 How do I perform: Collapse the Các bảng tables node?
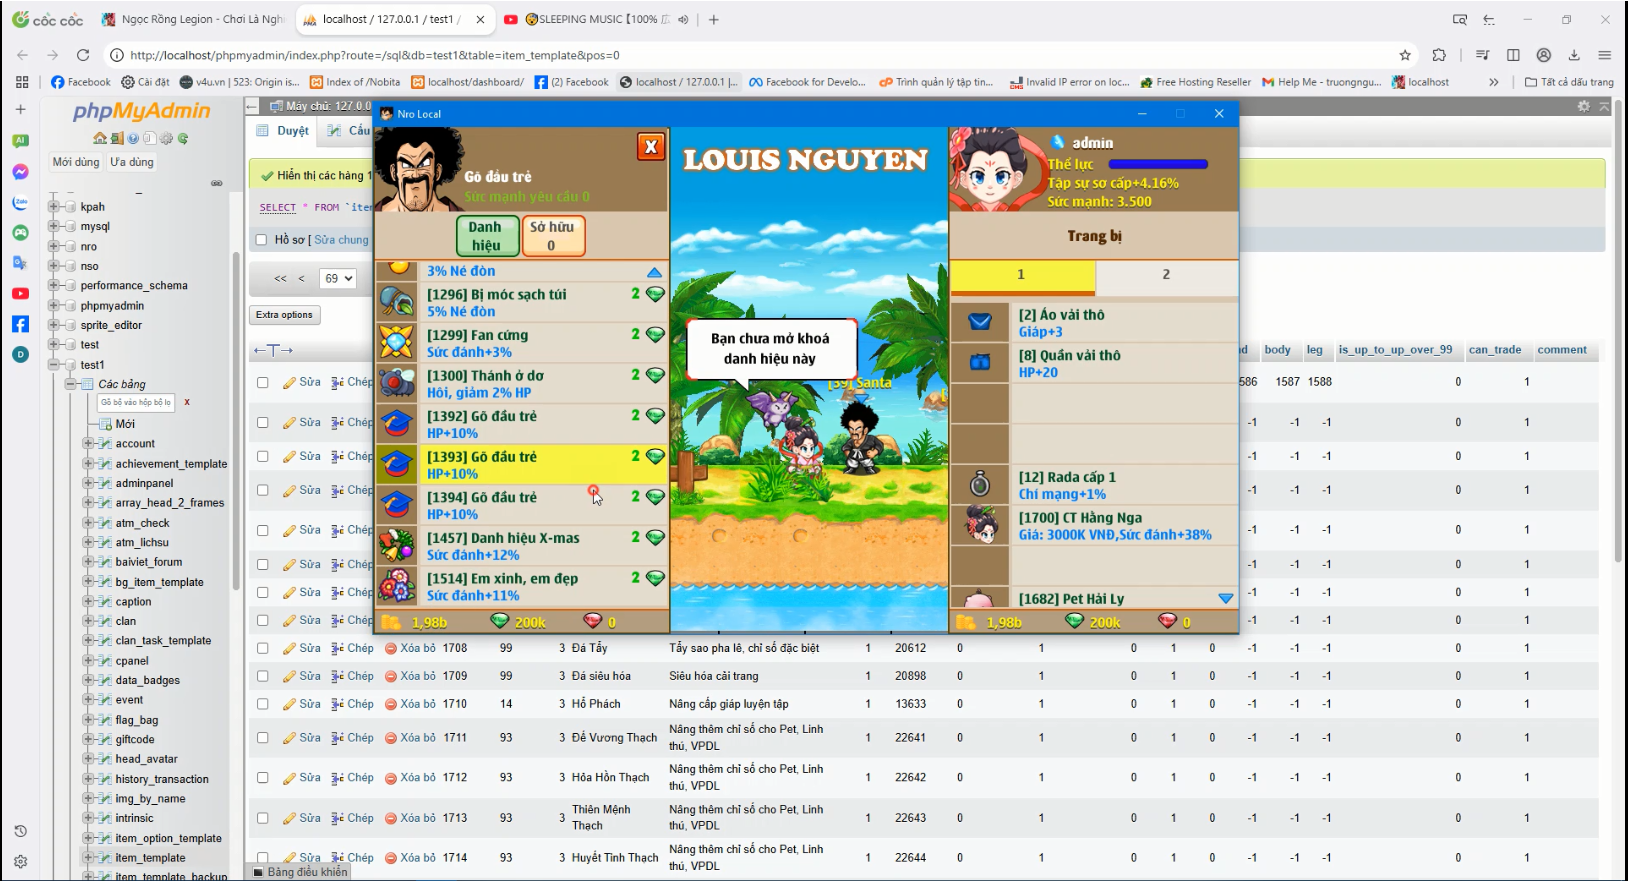pos(70,384)
